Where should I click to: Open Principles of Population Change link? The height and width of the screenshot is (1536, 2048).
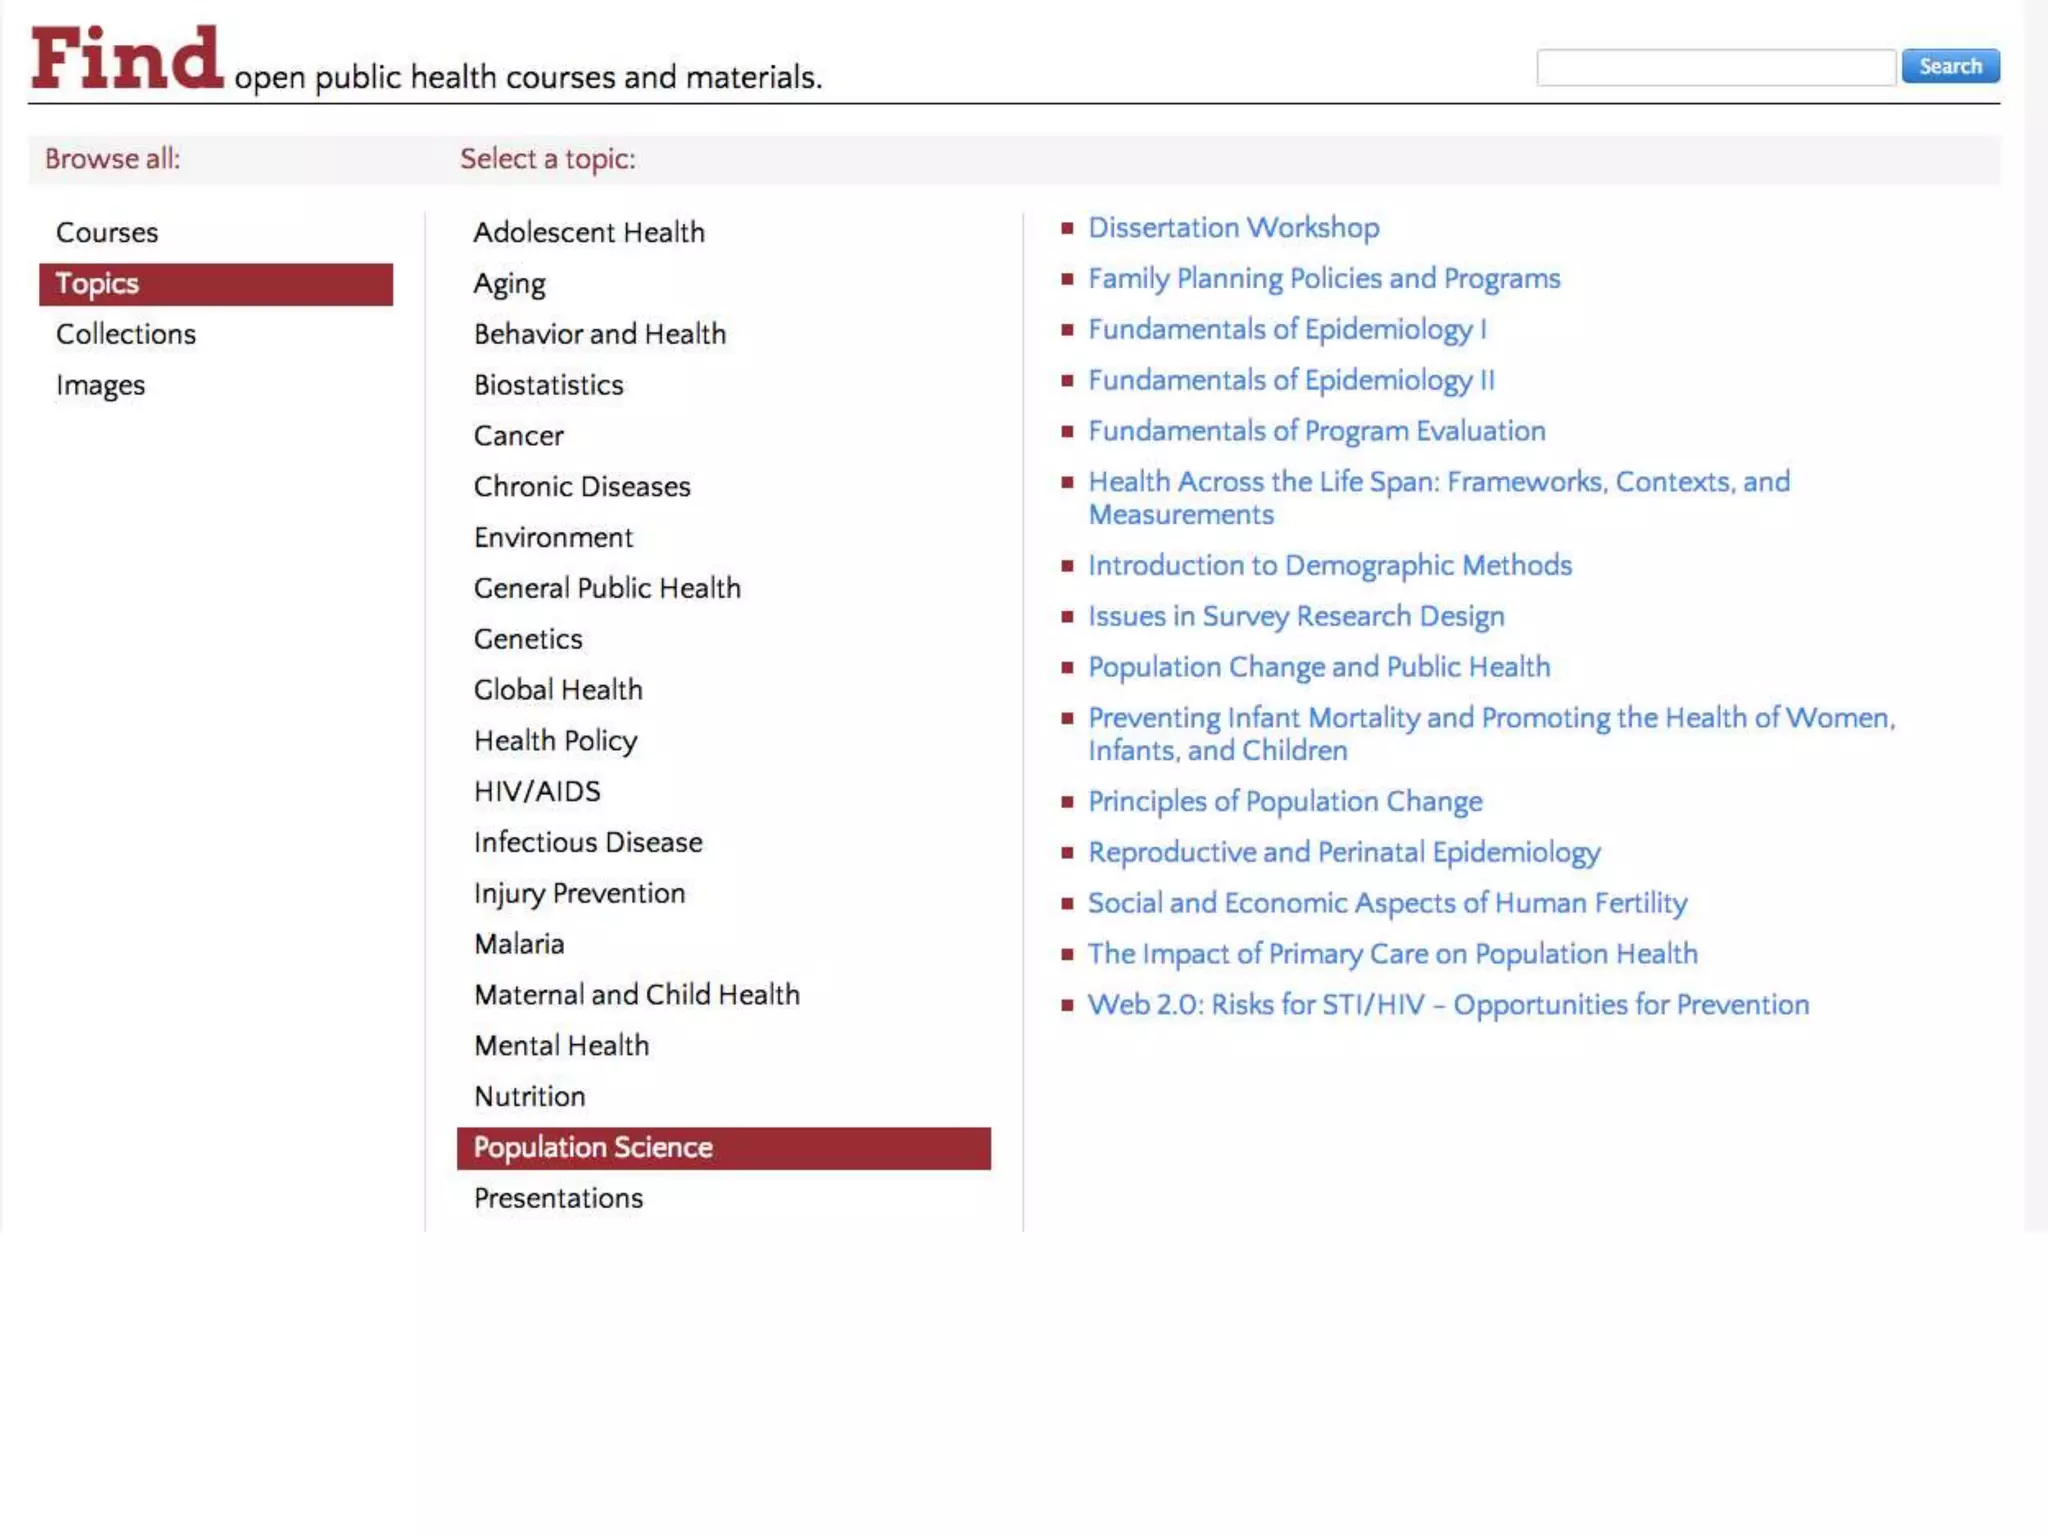pyautogui.click(x=1284, y=802)
